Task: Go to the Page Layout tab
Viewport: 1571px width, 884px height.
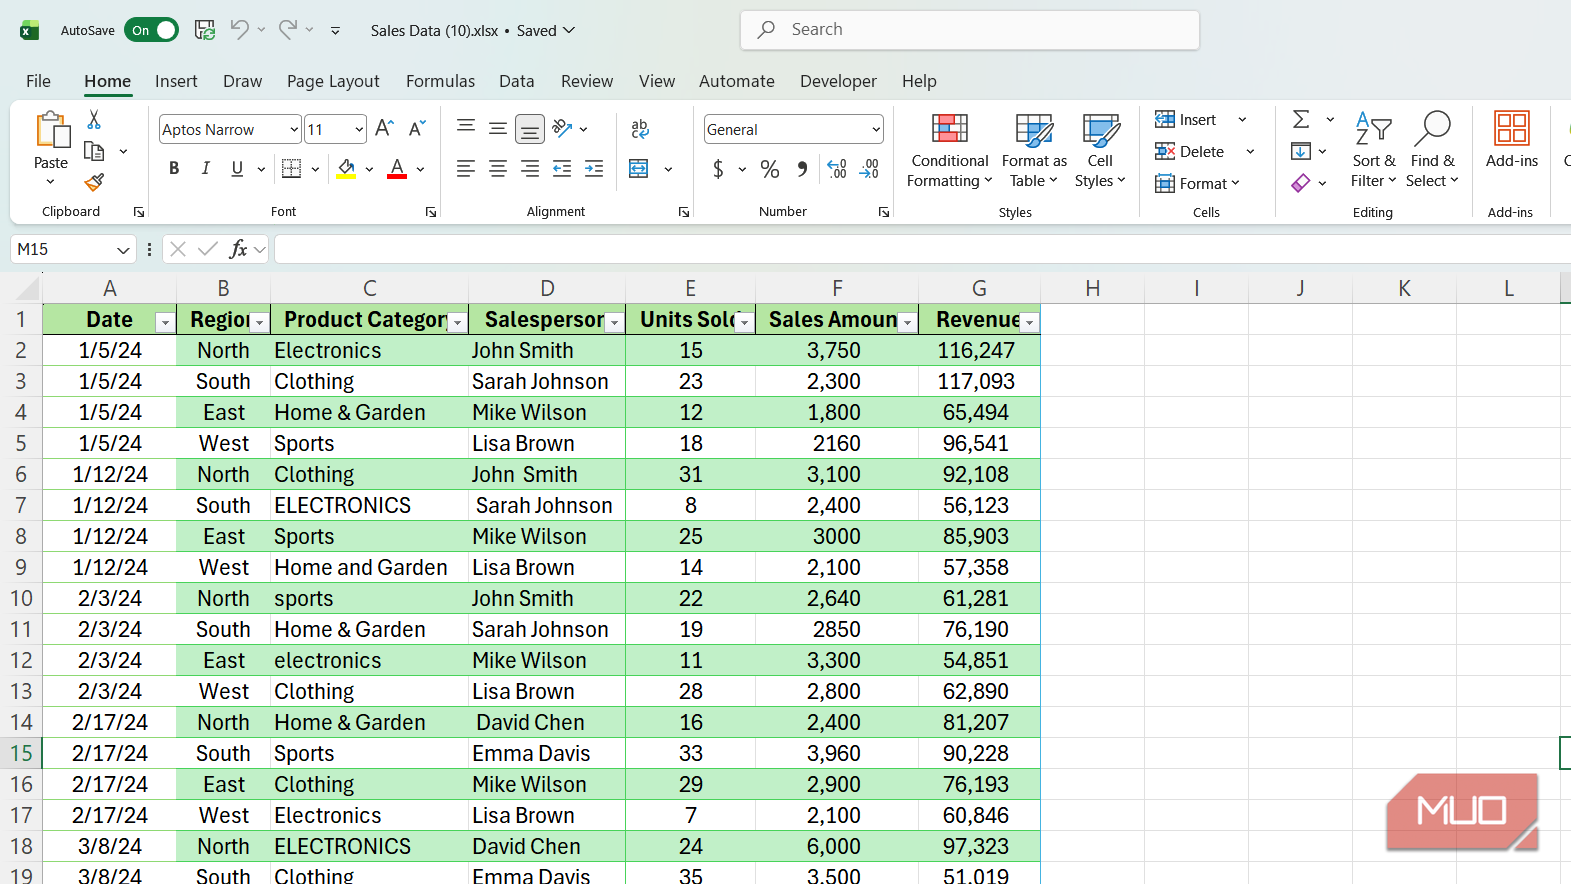Action: (333, 81)
